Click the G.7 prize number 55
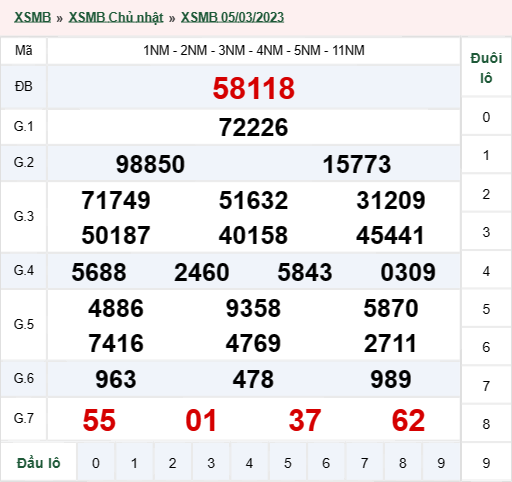The width and height of the screenshot is (512, 482). tap(99, 420)
